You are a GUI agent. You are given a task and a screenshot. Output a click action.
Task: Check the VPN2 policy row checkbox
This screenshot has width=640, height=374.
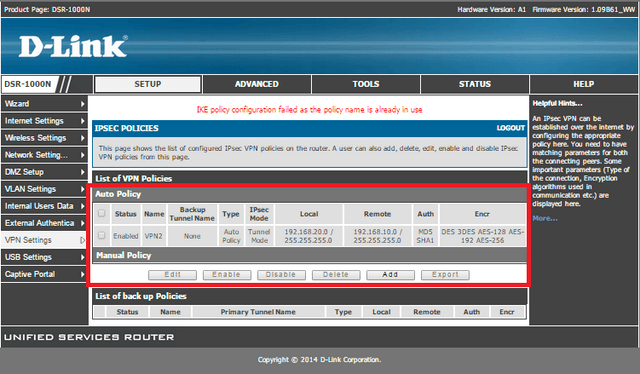(x=102, y=236)
